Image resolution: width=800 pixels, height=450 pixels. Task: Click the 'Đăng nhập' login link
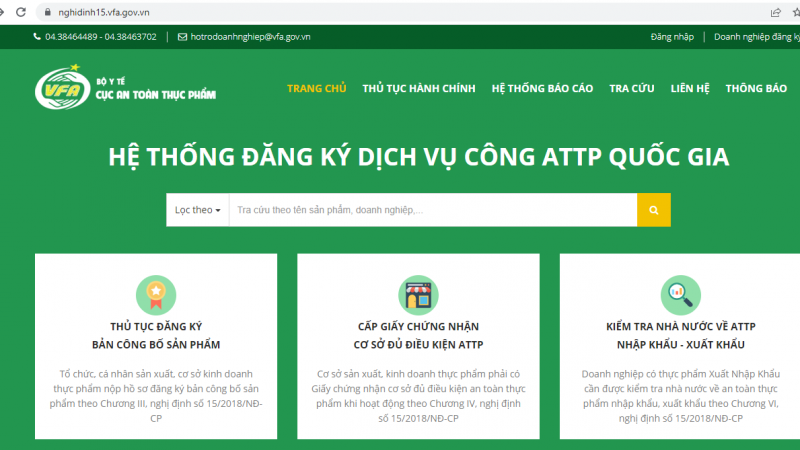671,37
